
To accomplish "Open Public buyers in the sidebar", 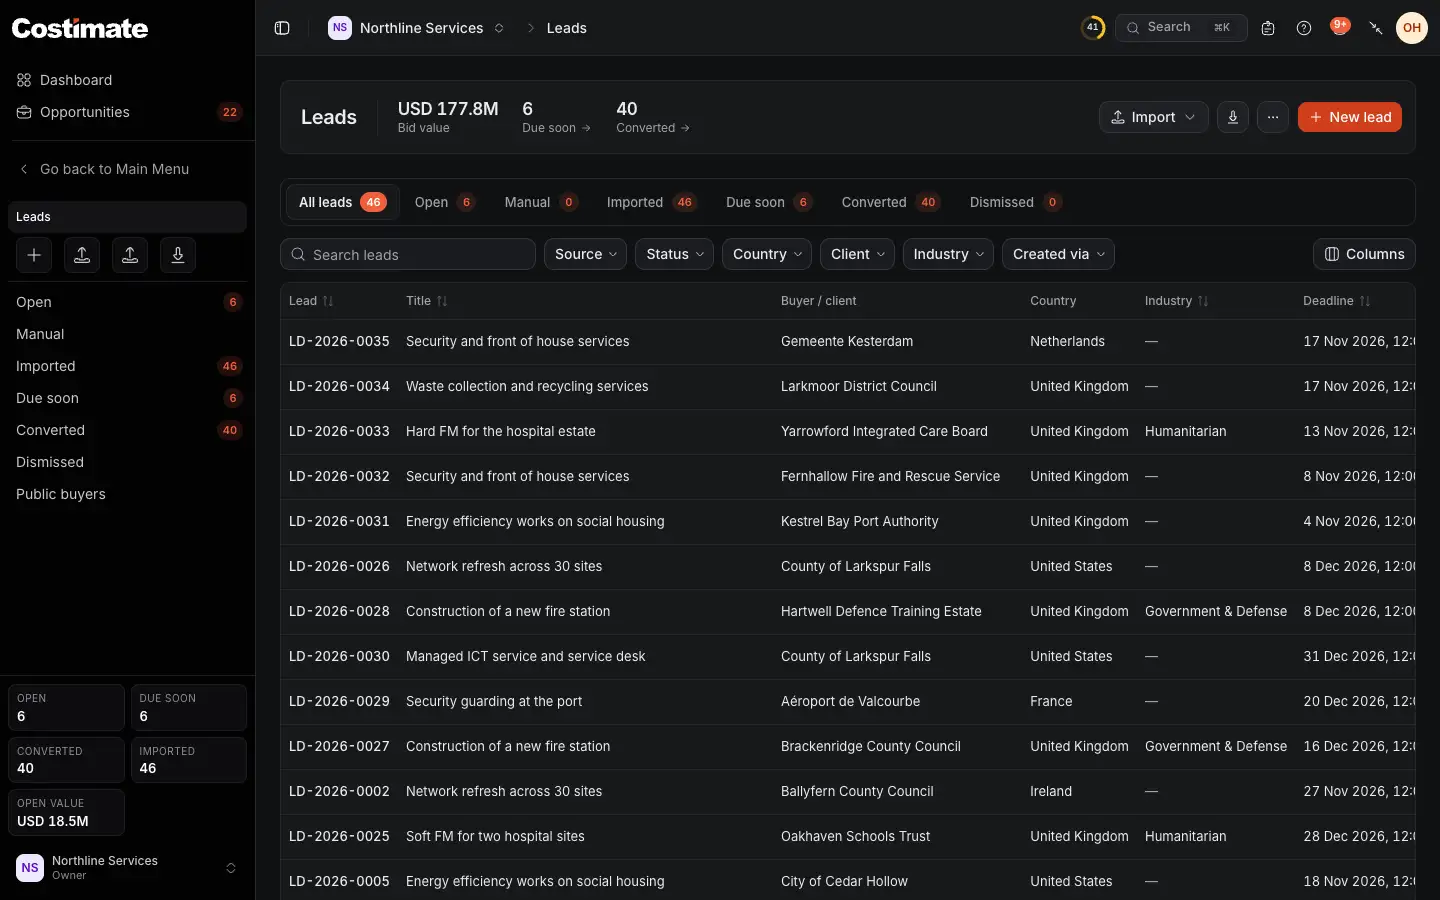I will [127, 494].
